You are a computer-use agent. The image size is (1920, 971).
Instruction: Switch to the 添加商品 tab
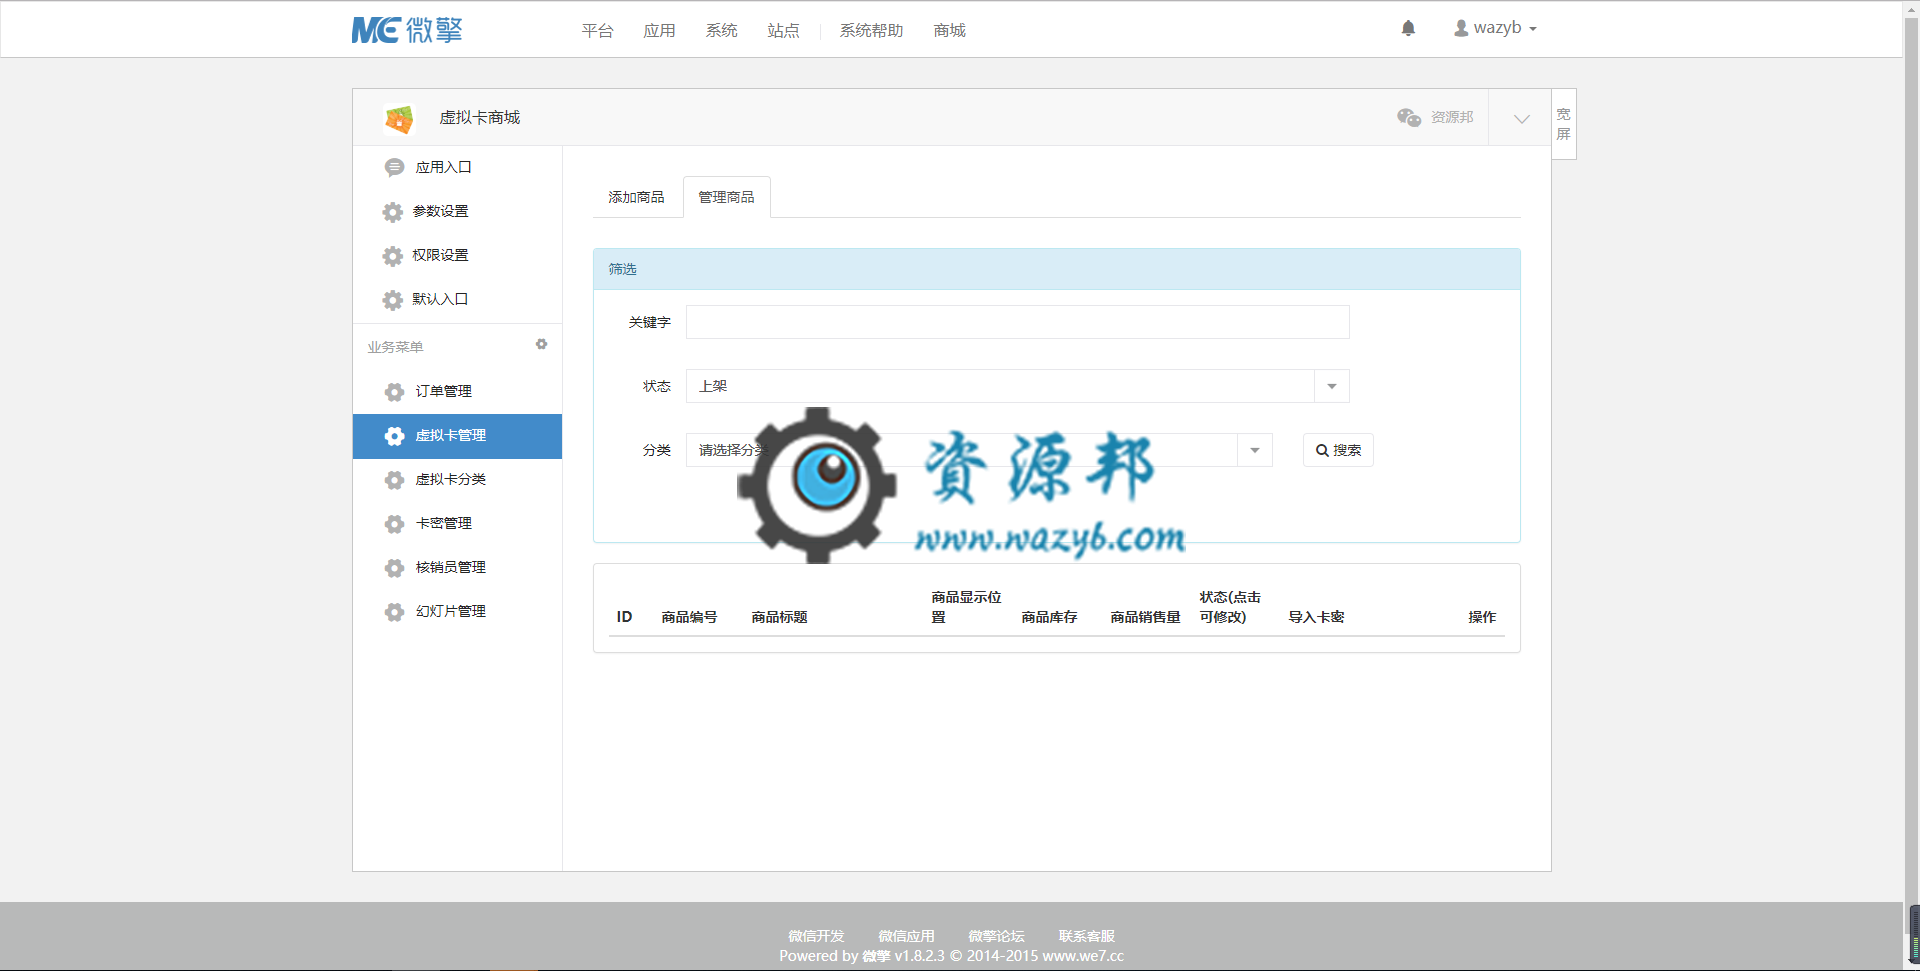click(x=636, y=197)
